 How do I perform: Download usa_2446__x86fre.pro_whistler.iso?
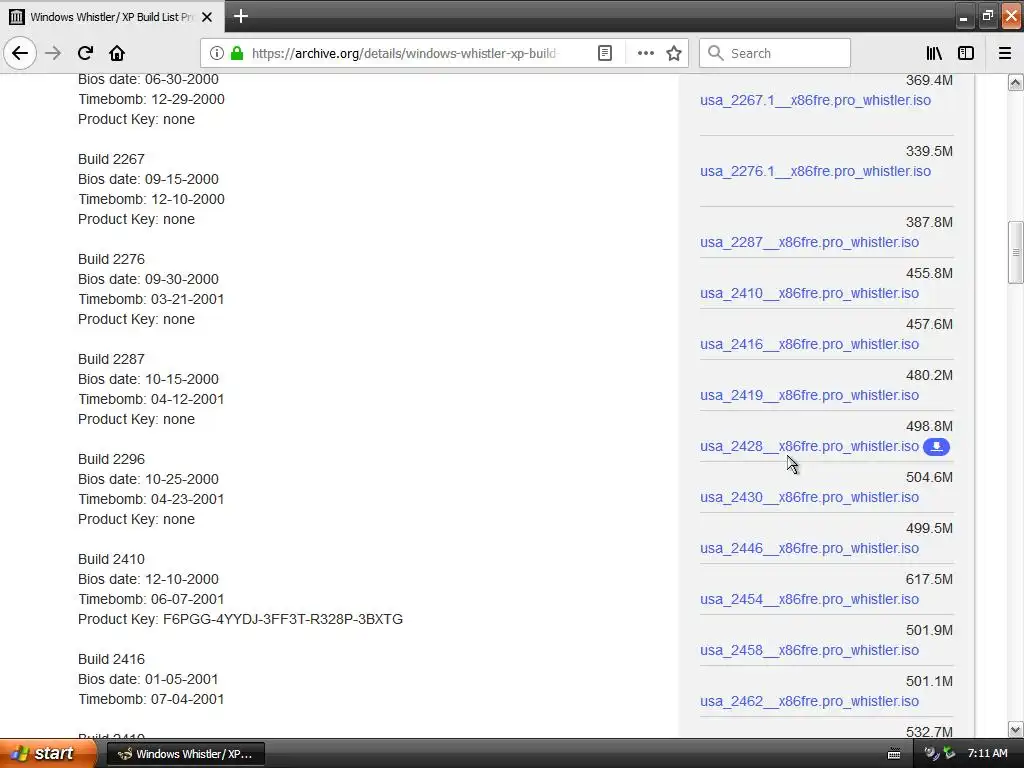pos(809,548)
